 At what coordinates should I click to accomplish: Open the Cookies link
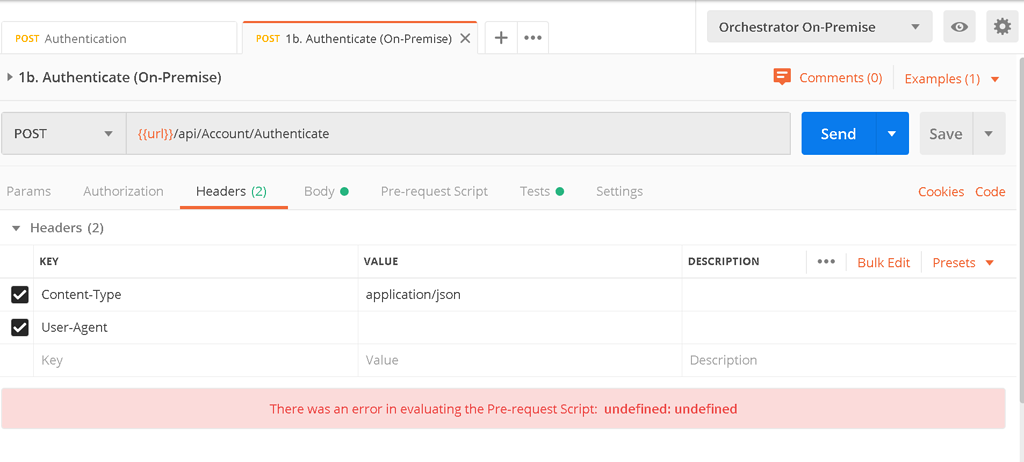(941, 192)
